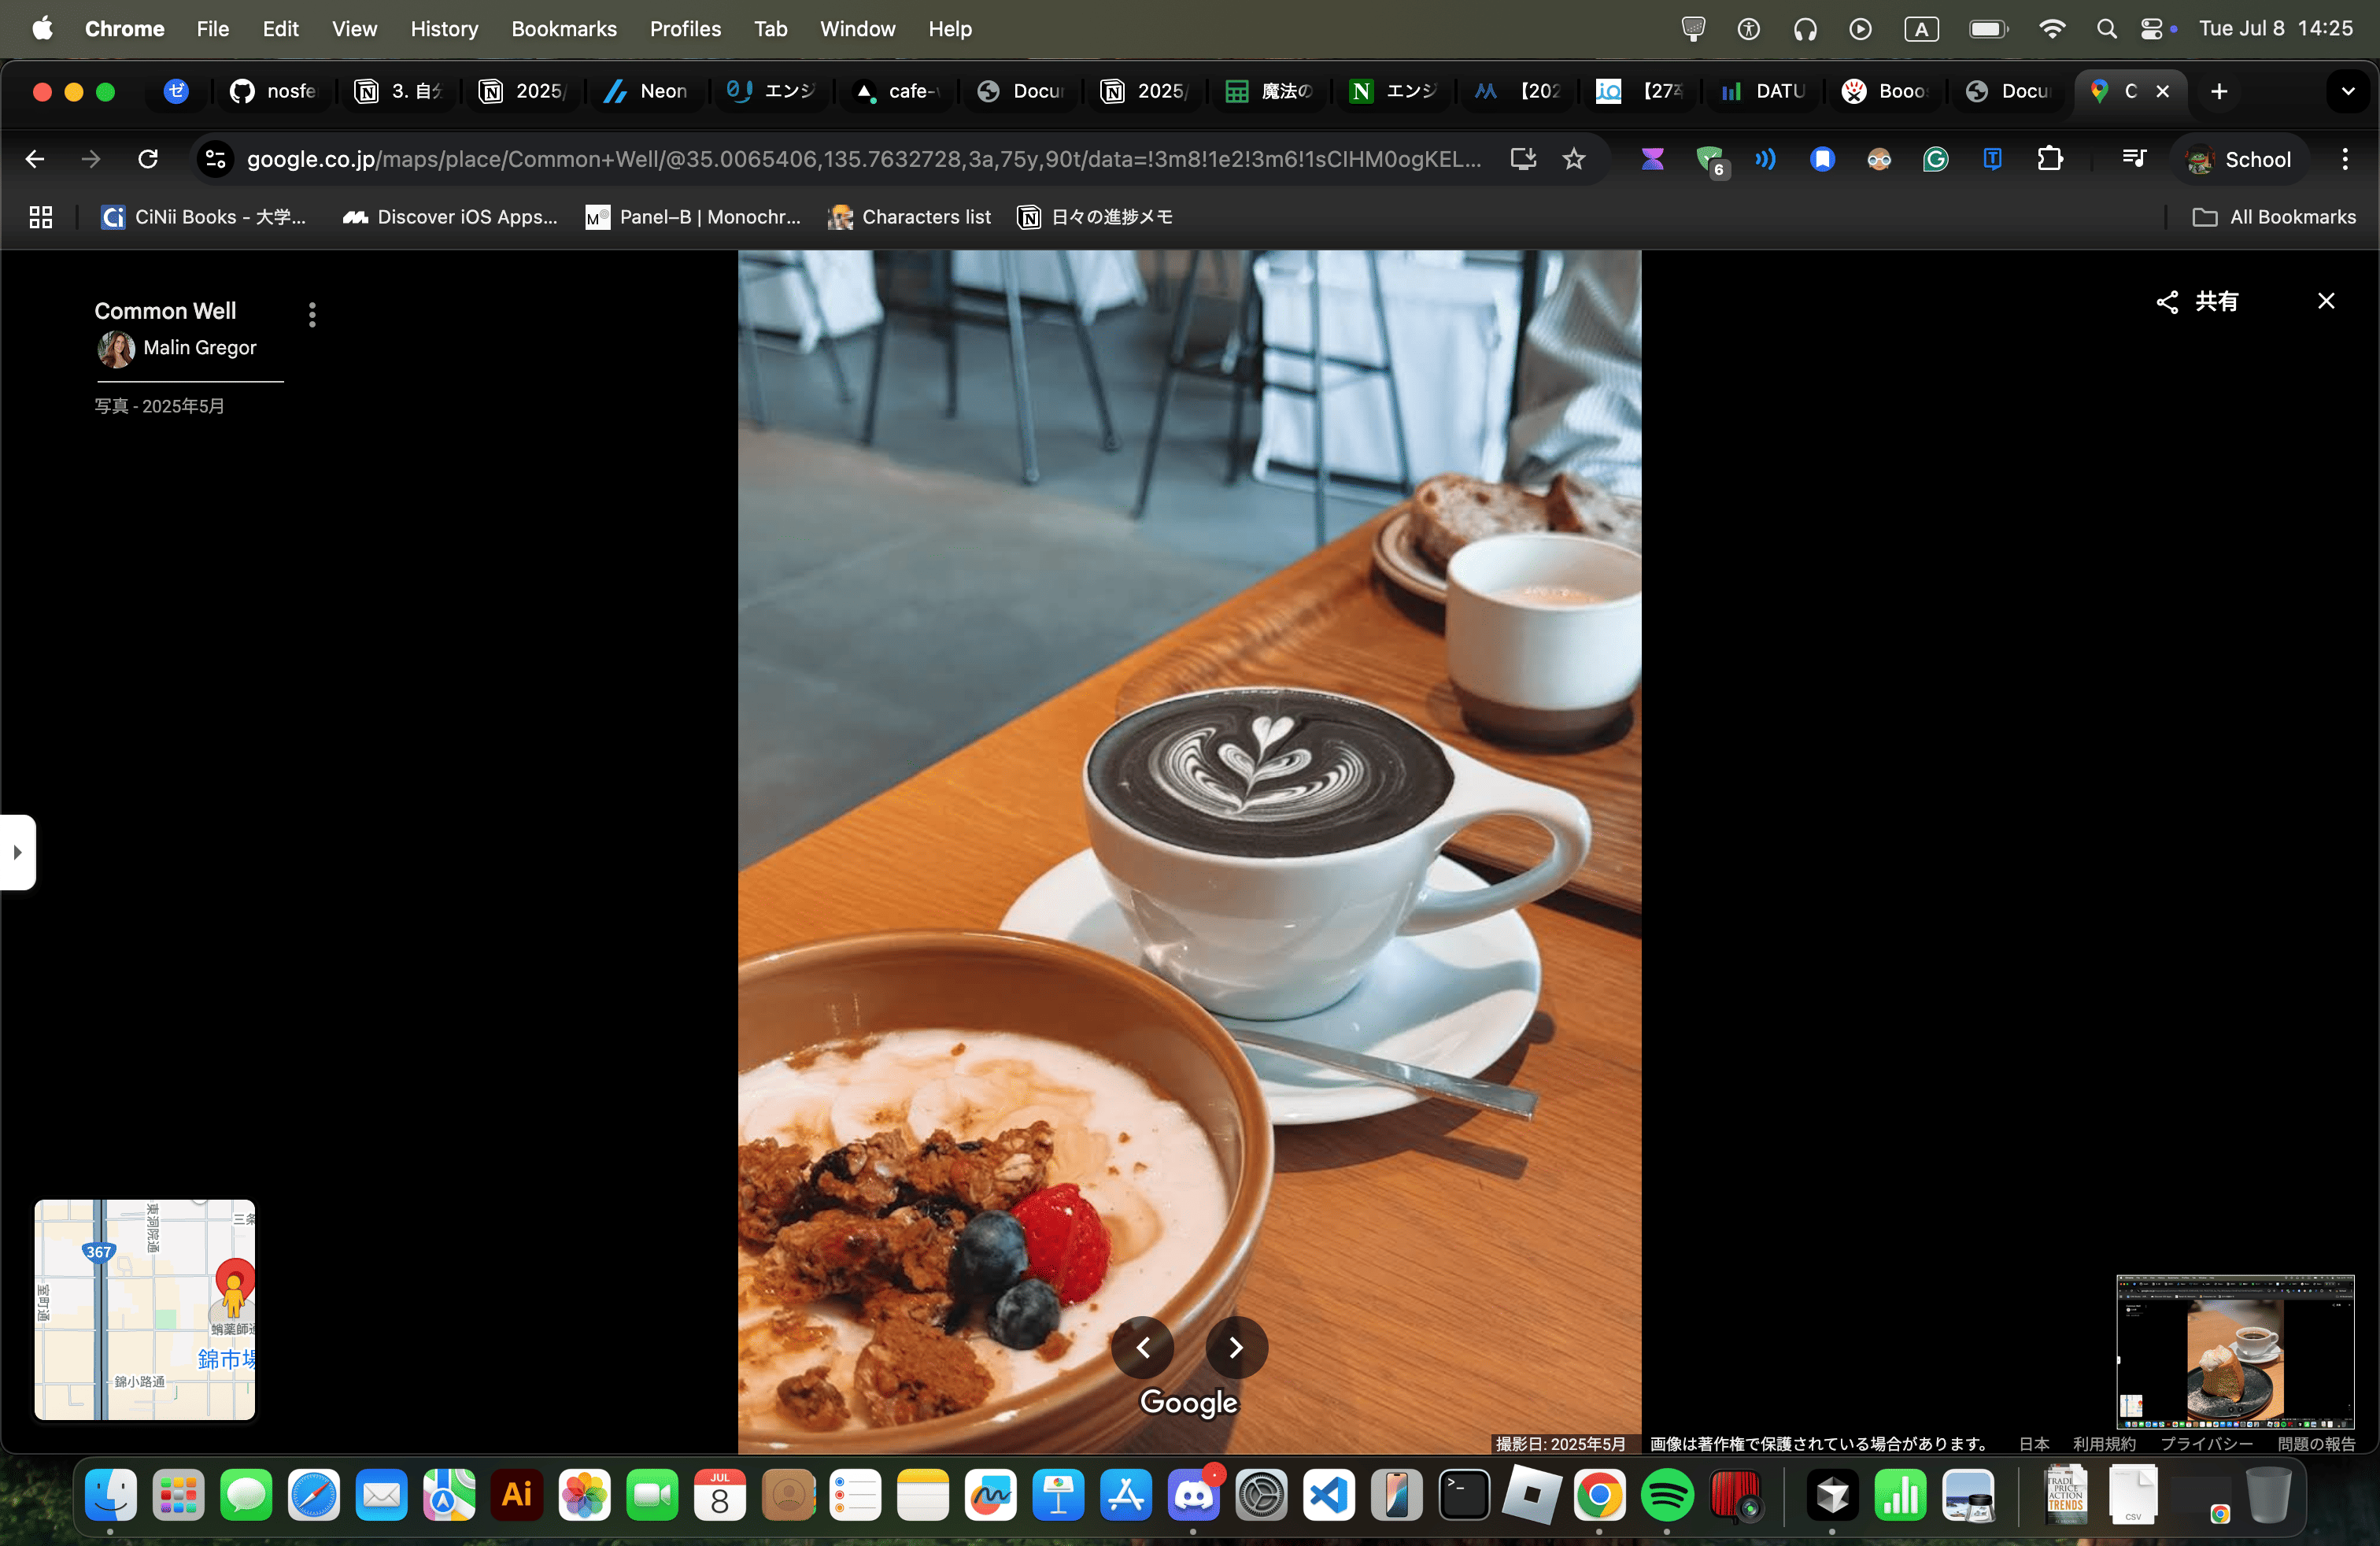Viewport: 2380px width, 1546px height.
Task: Reload the current page
Action: [x=148, y=159]
